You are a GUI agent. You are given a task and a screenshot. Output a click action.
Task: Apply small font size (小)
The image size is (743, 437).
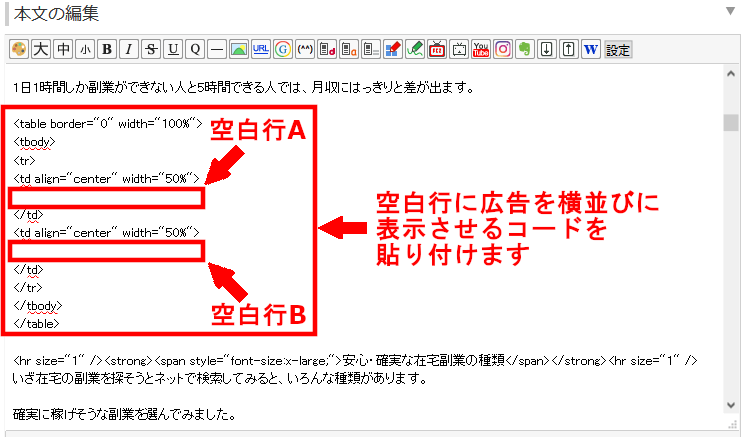click(85, 49)
